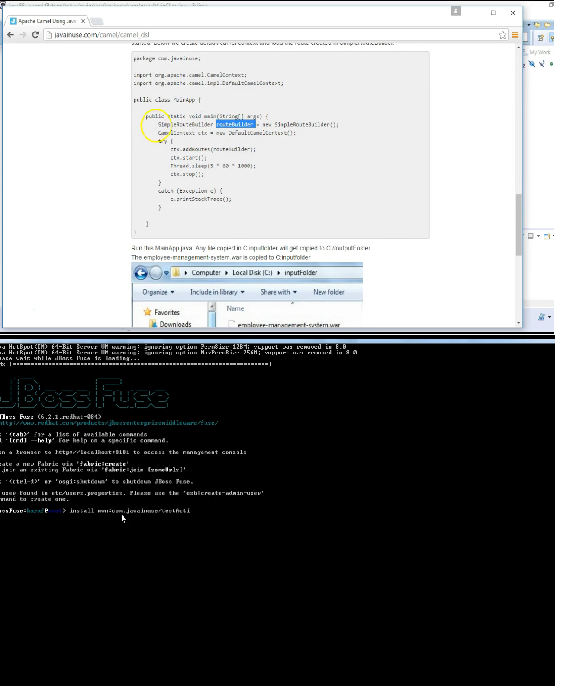Click the browser Back arrow
This screenshot has width=567, height=691.
coord(10,35)
